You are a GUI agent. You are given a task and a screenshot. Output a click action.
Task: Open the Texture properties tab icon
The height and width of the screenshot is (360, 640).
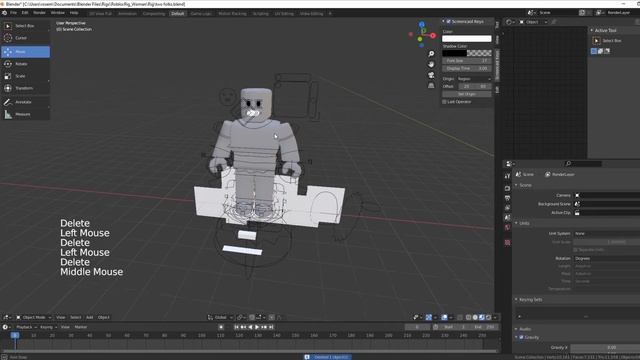click(x=507, y=243)
